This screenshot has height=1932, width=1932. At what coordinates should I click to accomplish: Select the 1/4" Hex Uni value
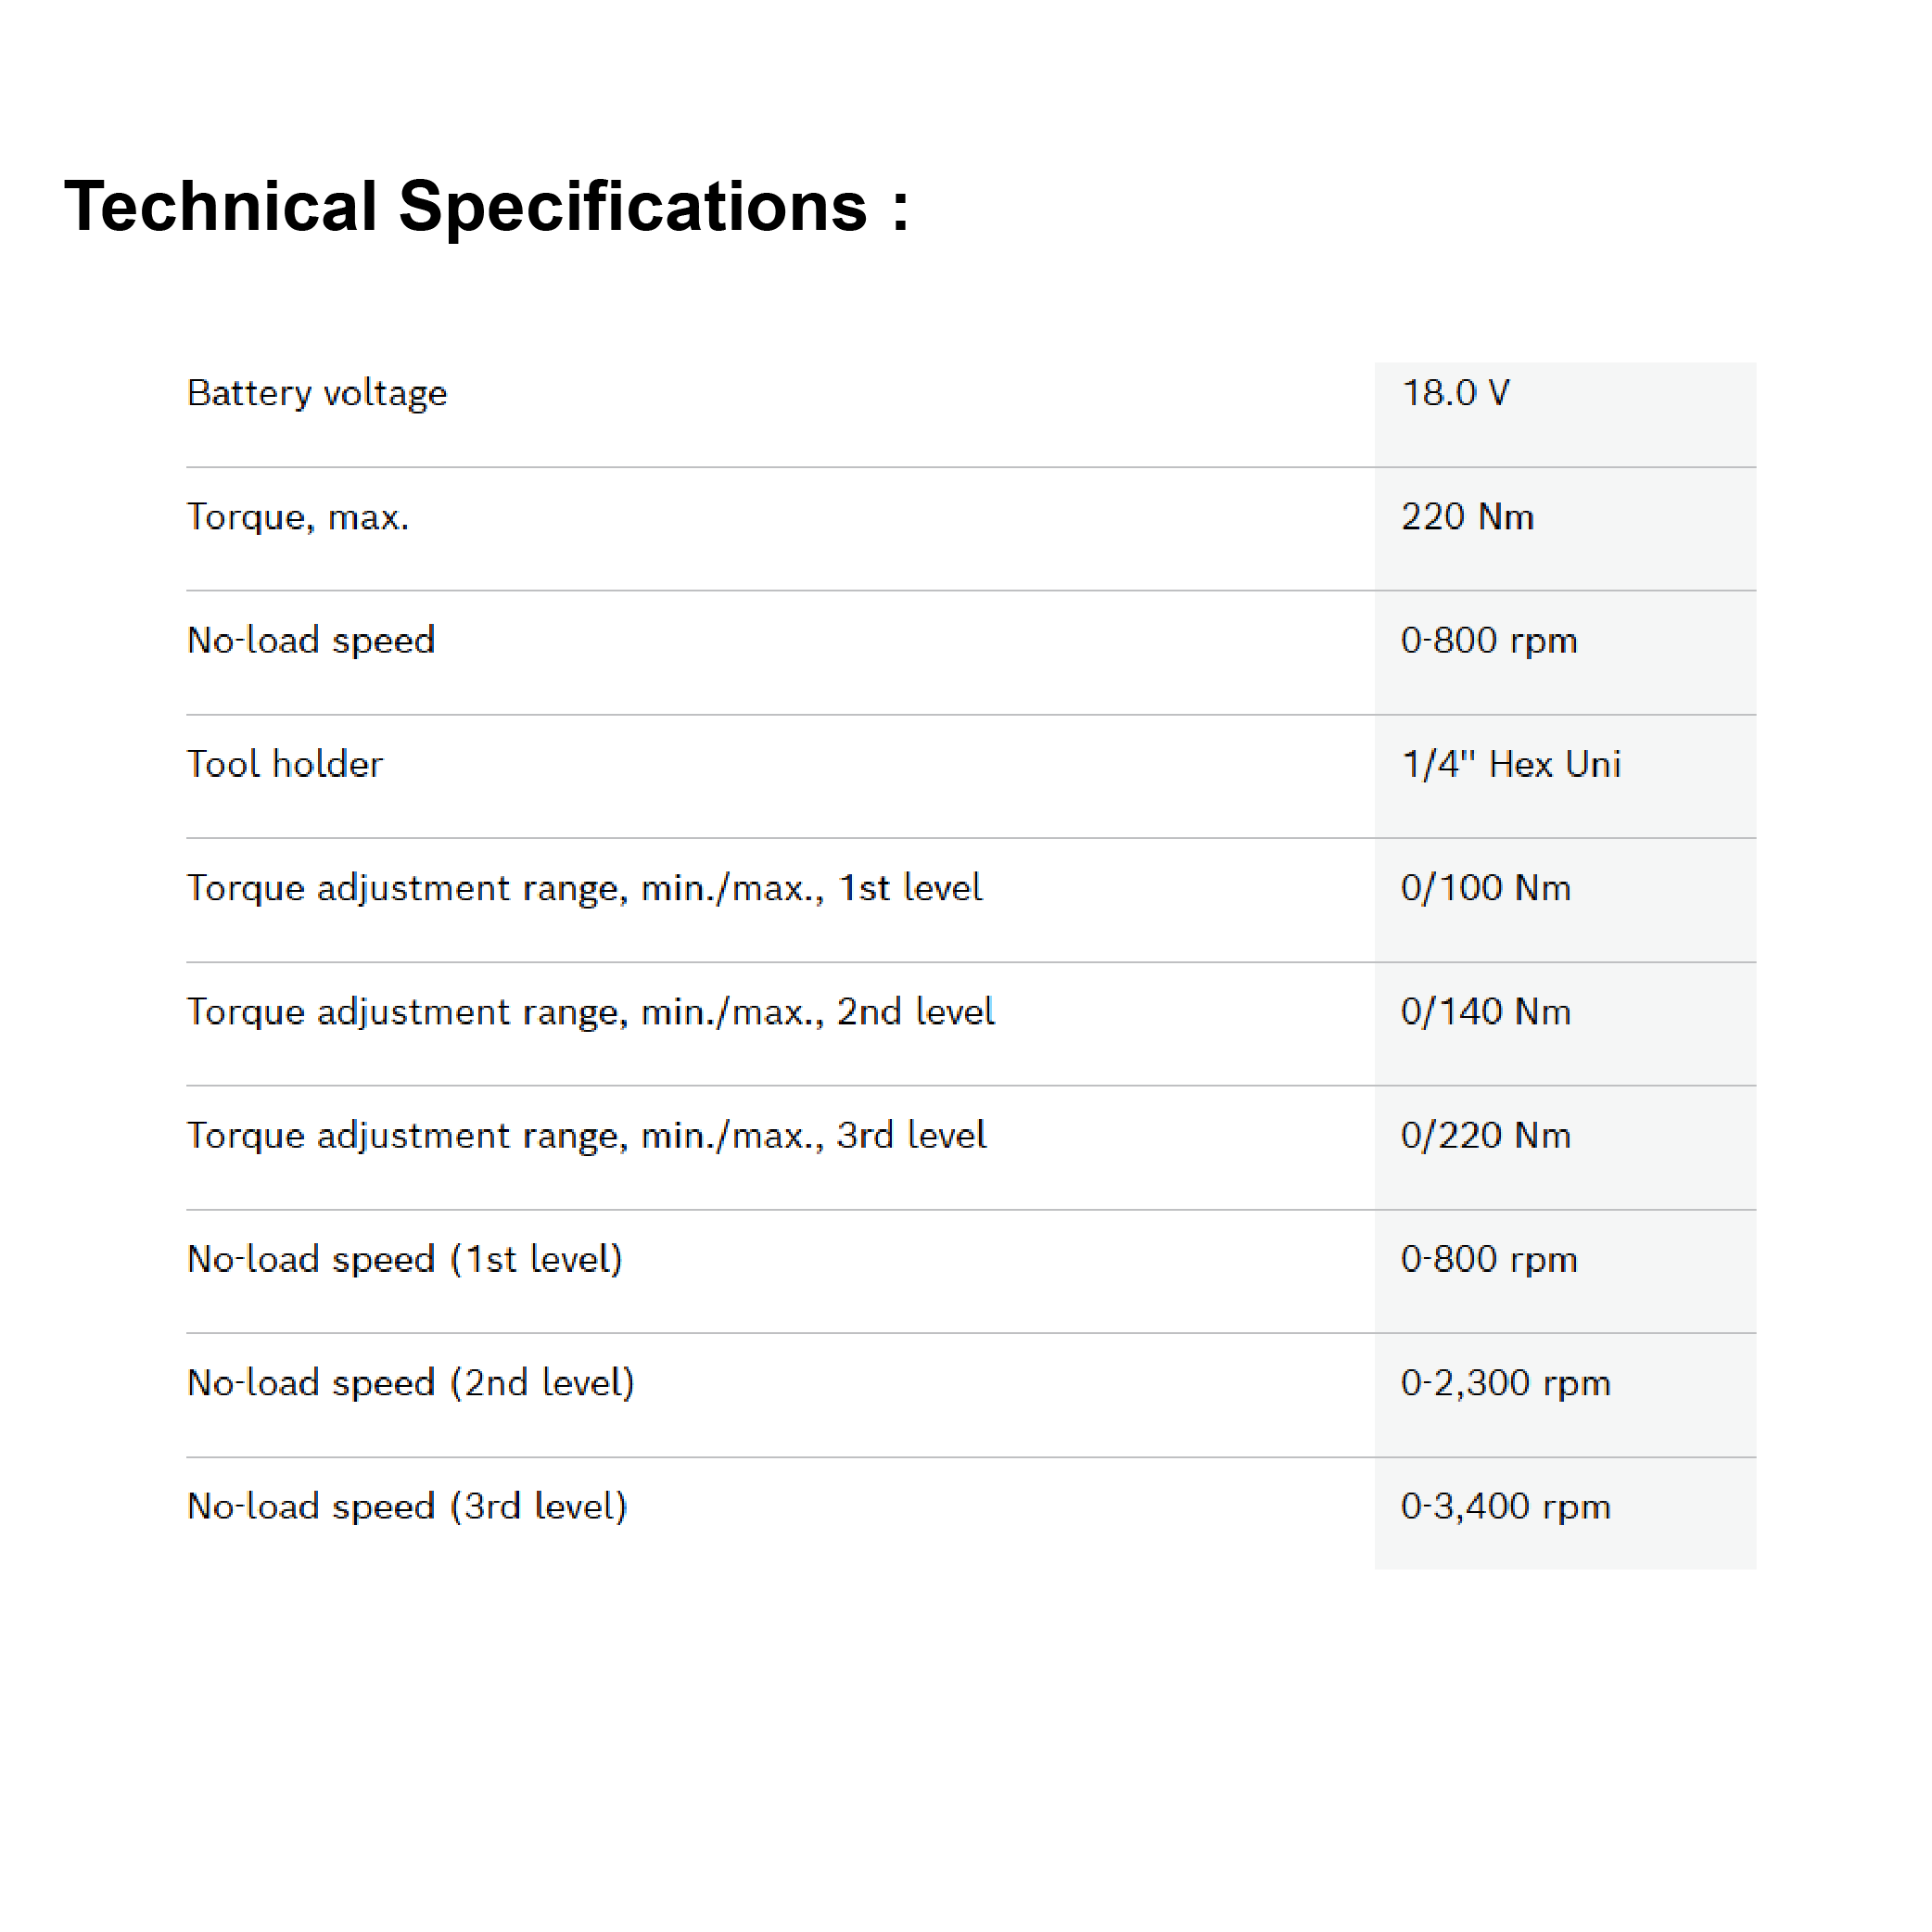pyautogui.click(x=1510, y=764)
